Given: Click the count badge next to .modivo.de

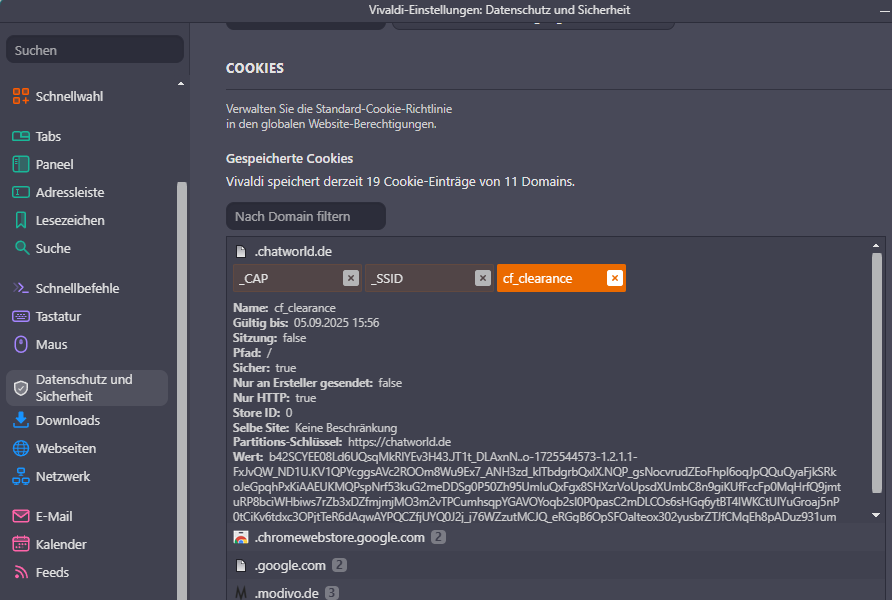Looking at the screenshot, I should coord(332,593).
